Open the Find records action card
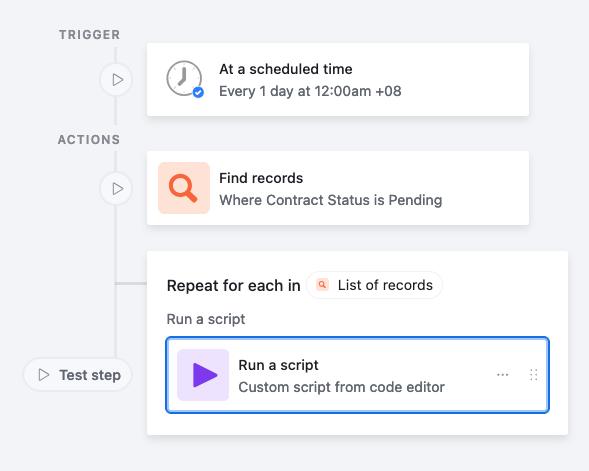Viewport: 589px width, 471px height. pyautogui.click(x=338, y=188)
